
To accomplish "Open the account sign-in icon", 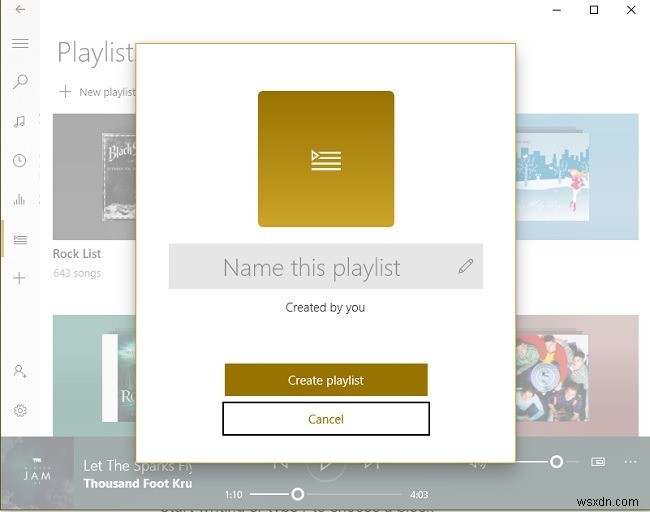I will pos(20,371).
